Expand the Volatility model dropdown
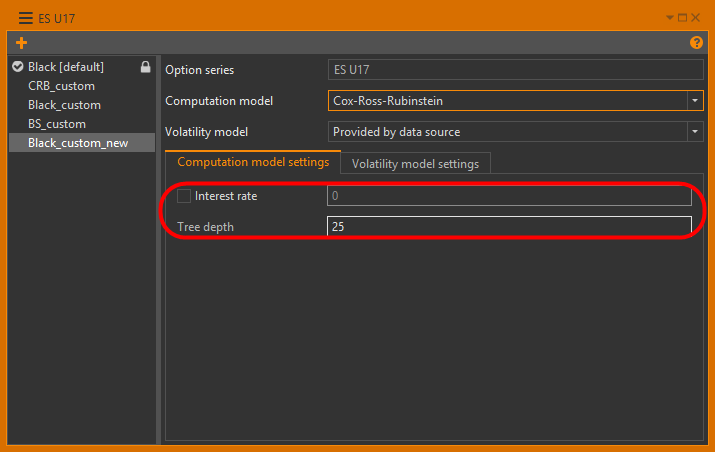Image resolution: width=715 pixels, height=452 pixels. [694, 131]
